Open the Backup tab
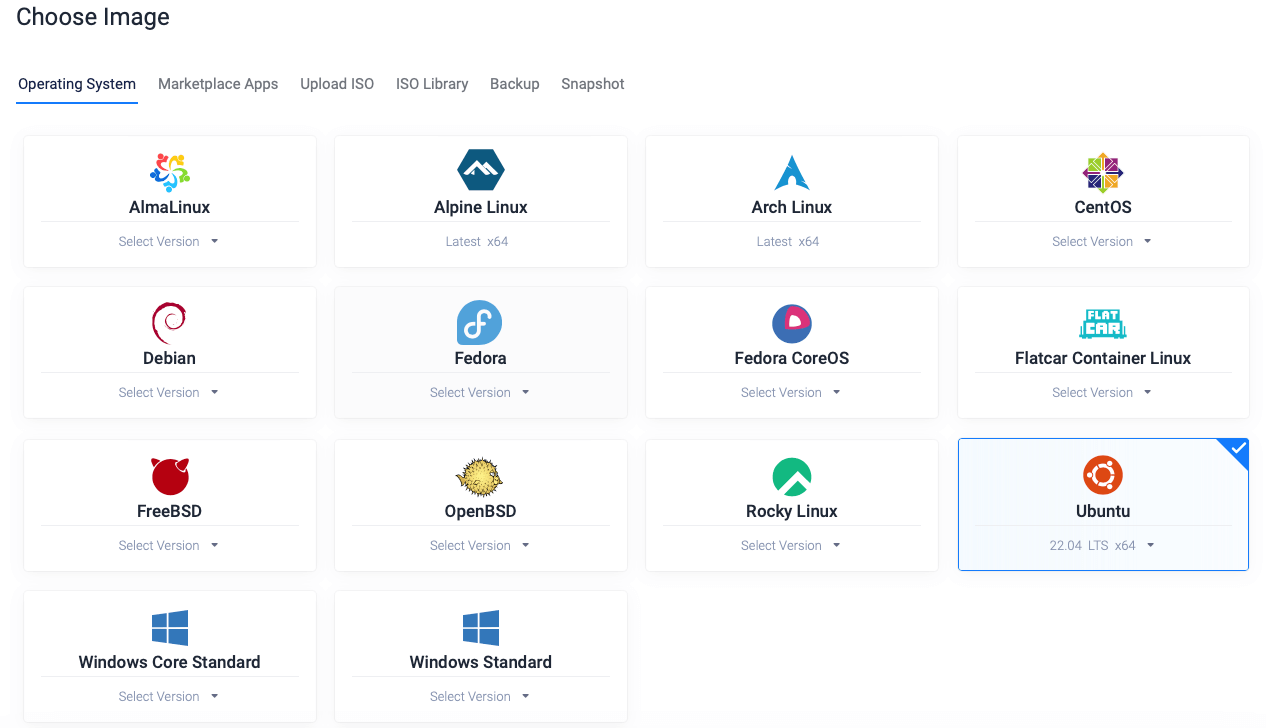The height and width of the screenshot is (728, 1266). pyautogui.click(x=515, y=84)
